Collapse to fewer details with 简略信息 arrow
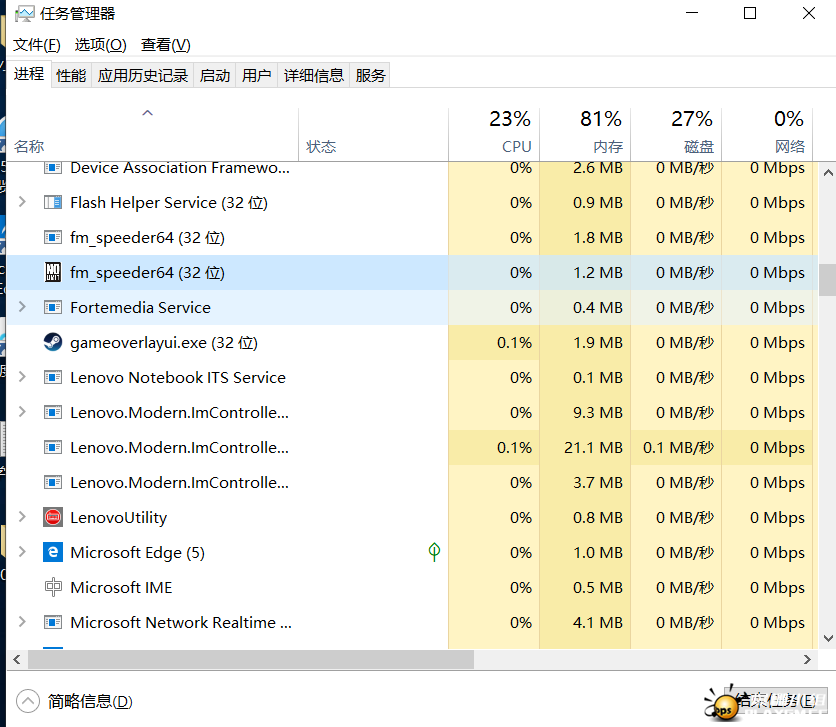The width and height of the screenshot is (836, 727). 28,701
